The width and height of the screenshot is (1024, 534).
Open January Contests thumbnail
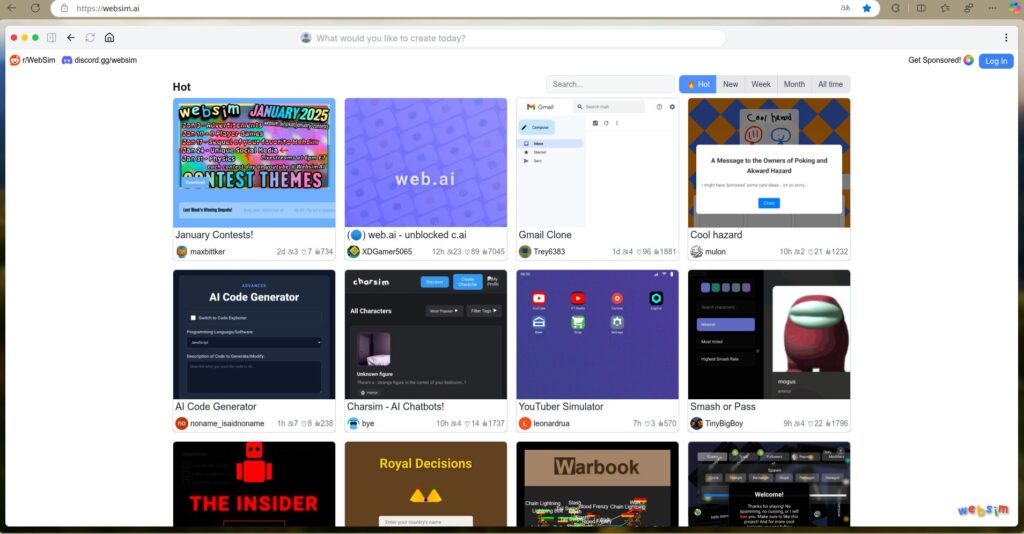point(254,163)
